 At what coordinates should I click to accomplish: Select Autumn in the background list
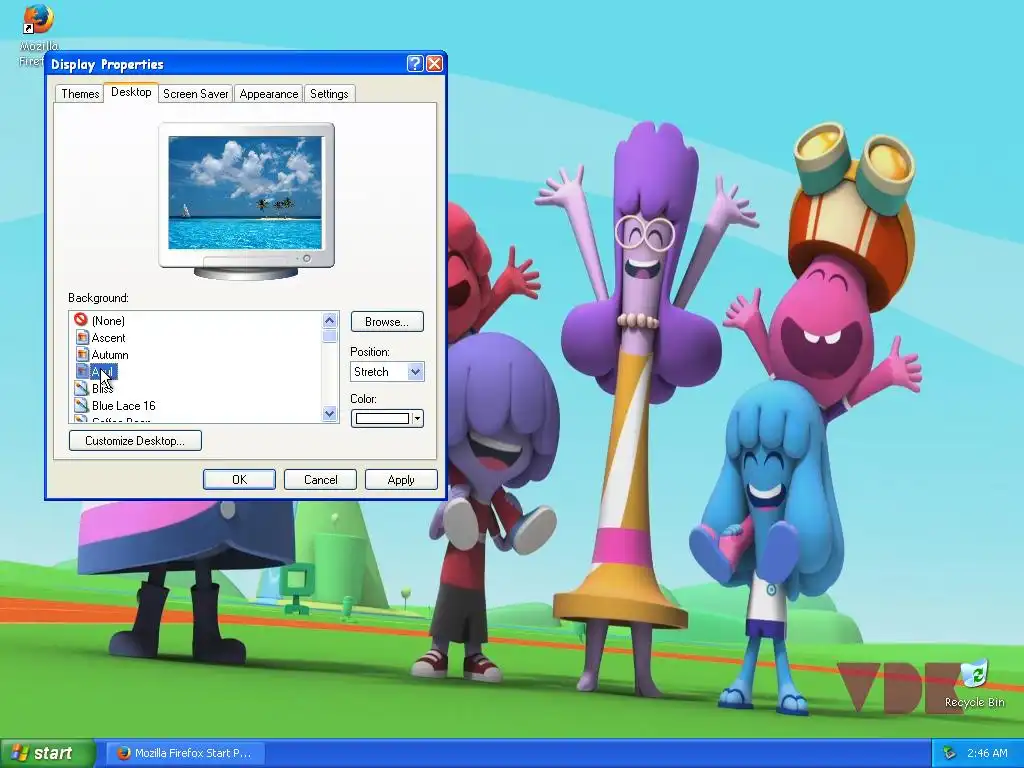tap(110, 355)
